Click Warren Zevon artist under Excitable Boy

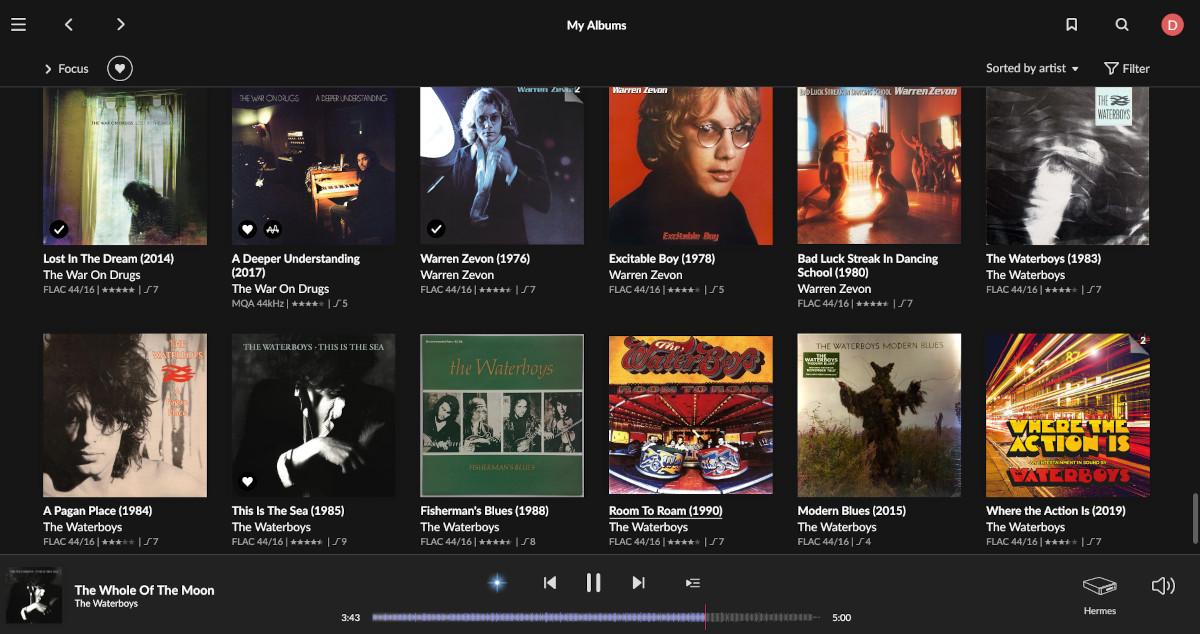[x=646, y=275]
